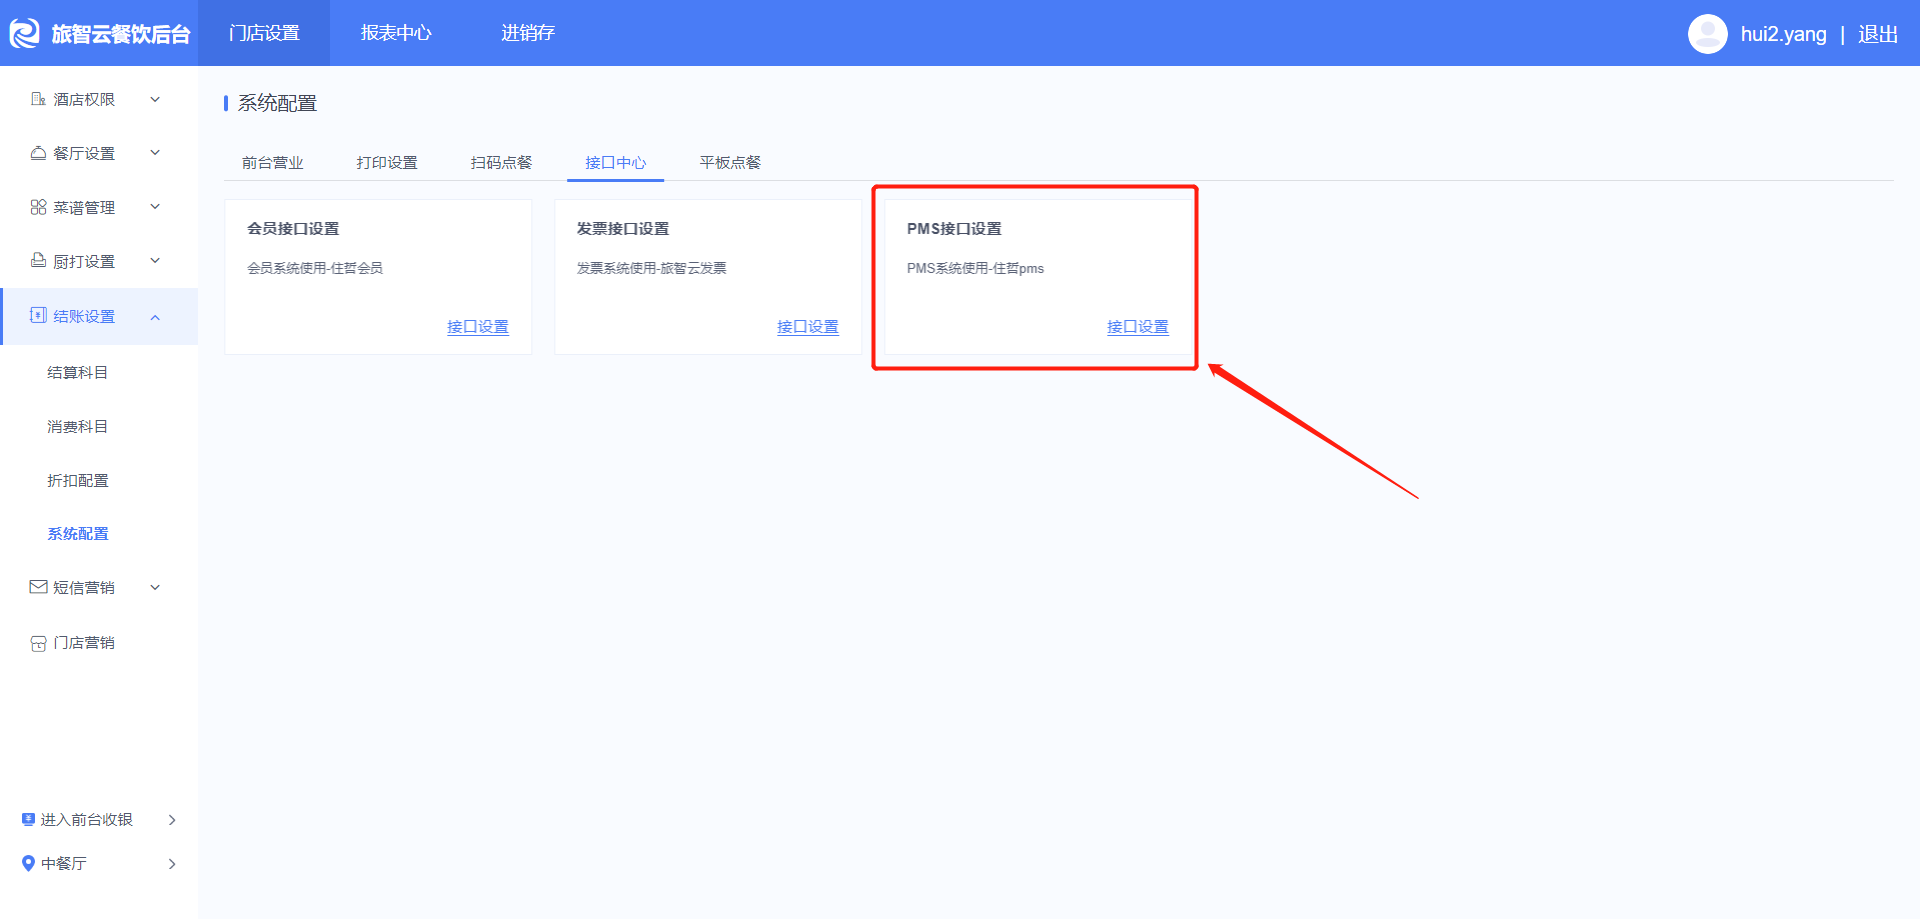This screenshot has width=1920, height=919.
Task: Open 消费科目 in the sidebar
Action: [x=78, y=426]
